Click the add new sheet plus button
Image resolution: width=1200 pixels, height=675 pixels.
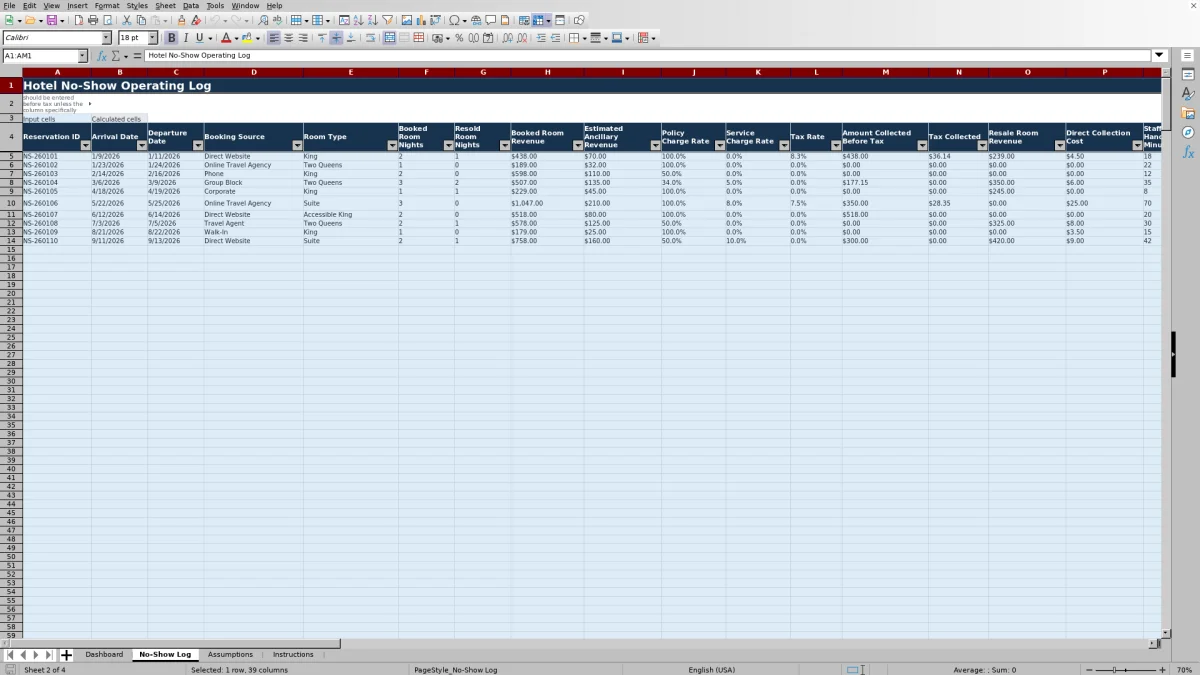tap(66, 655)
